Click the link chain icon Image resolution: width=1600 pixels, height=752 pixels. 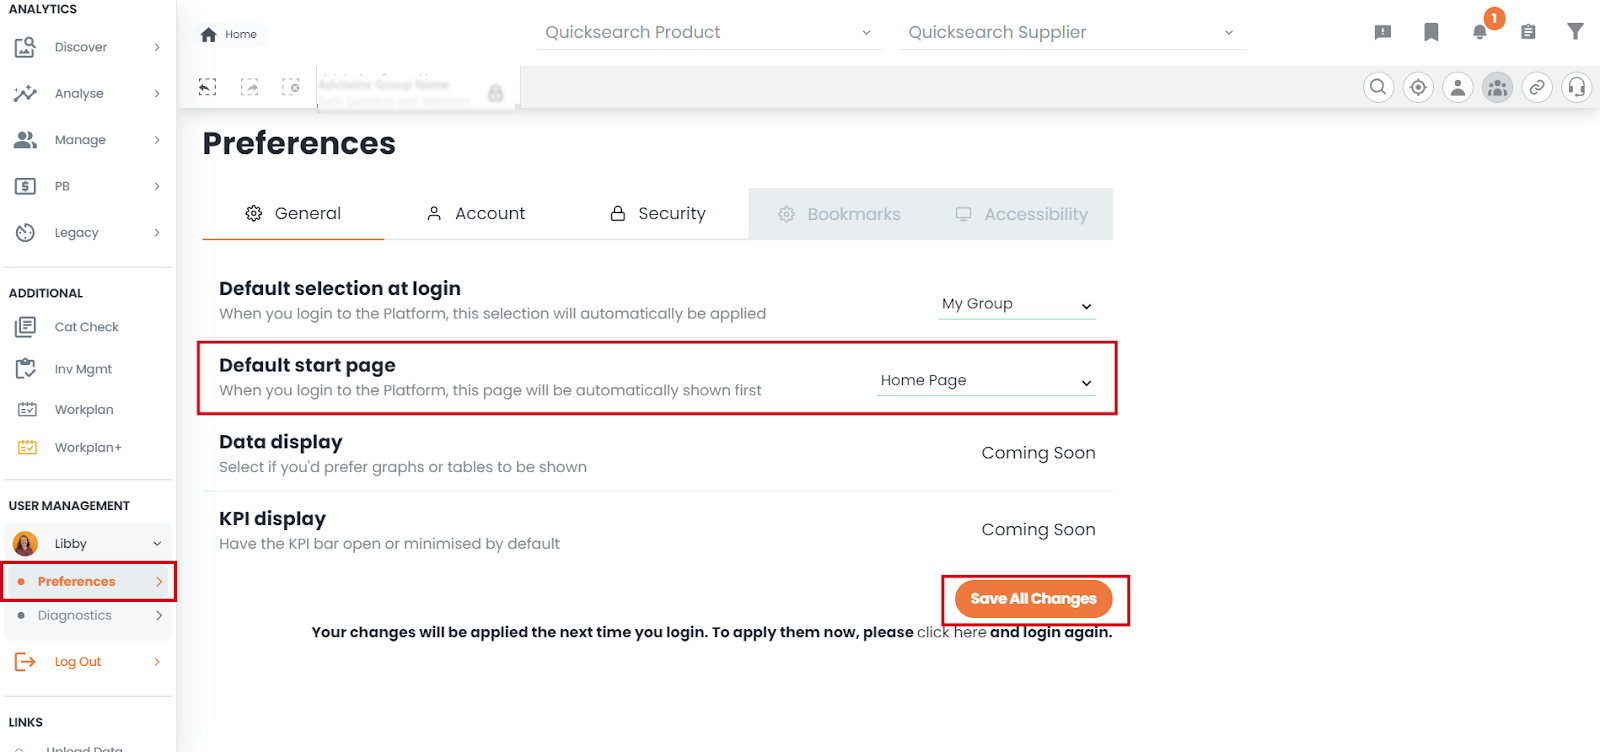click(1537, 87)
